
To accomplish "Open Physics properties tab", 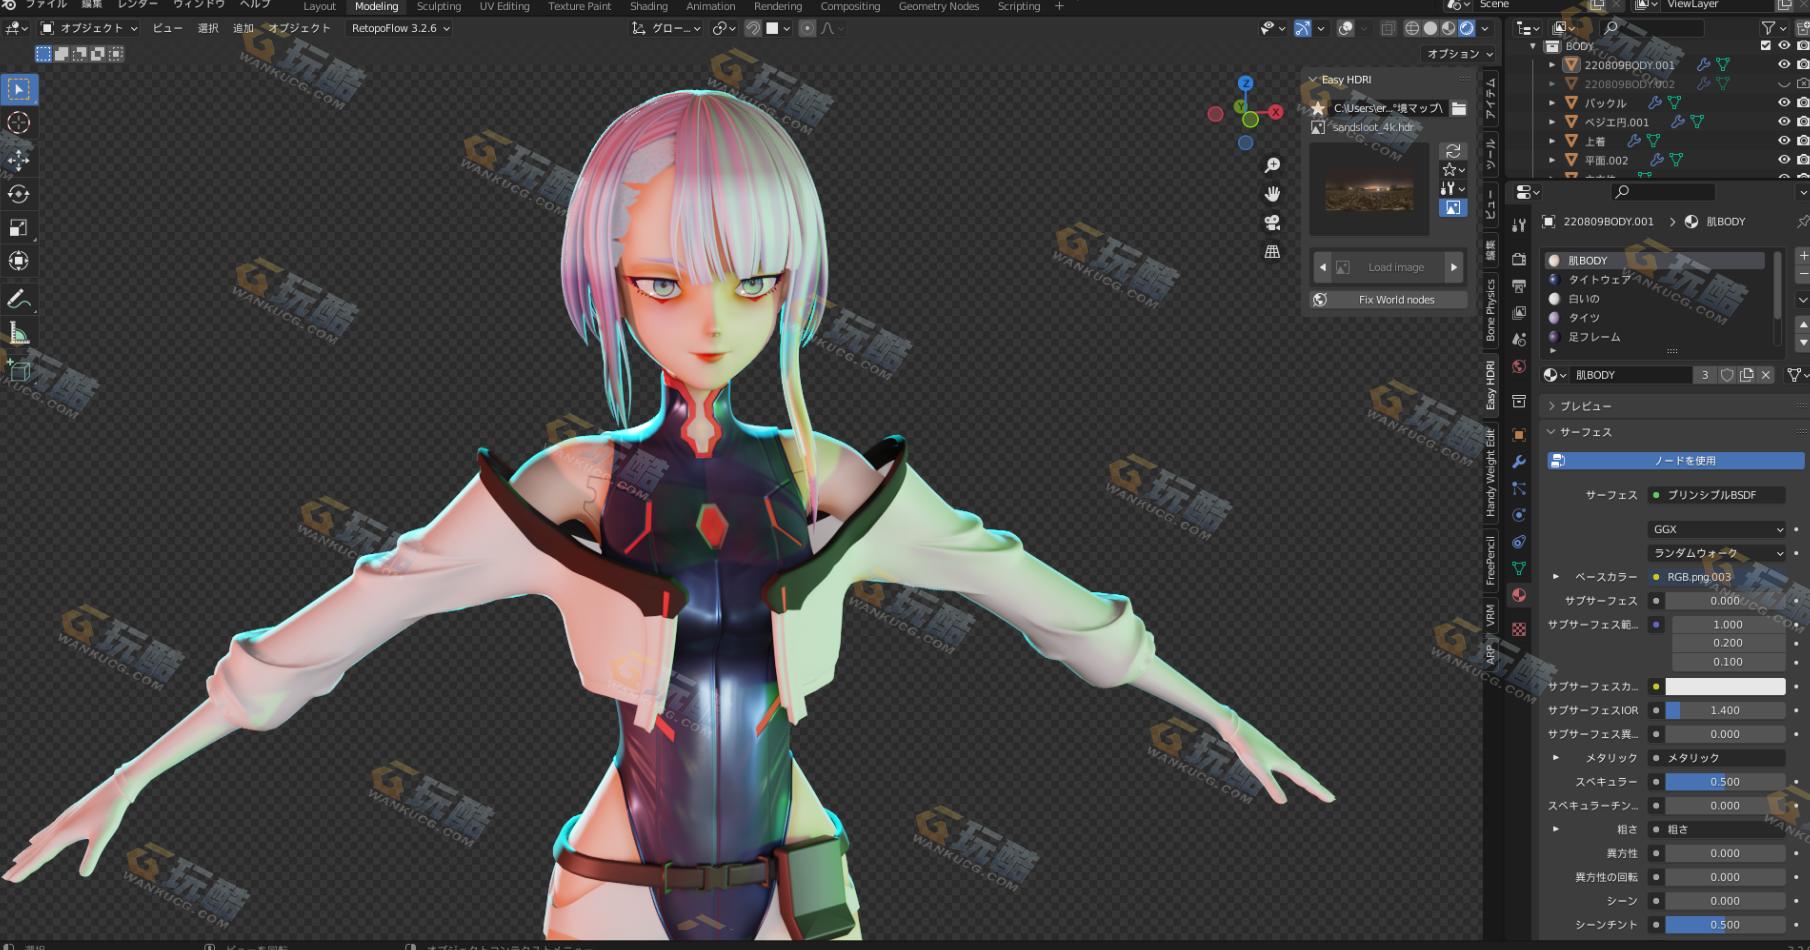I will click(x=1519, y=515).
